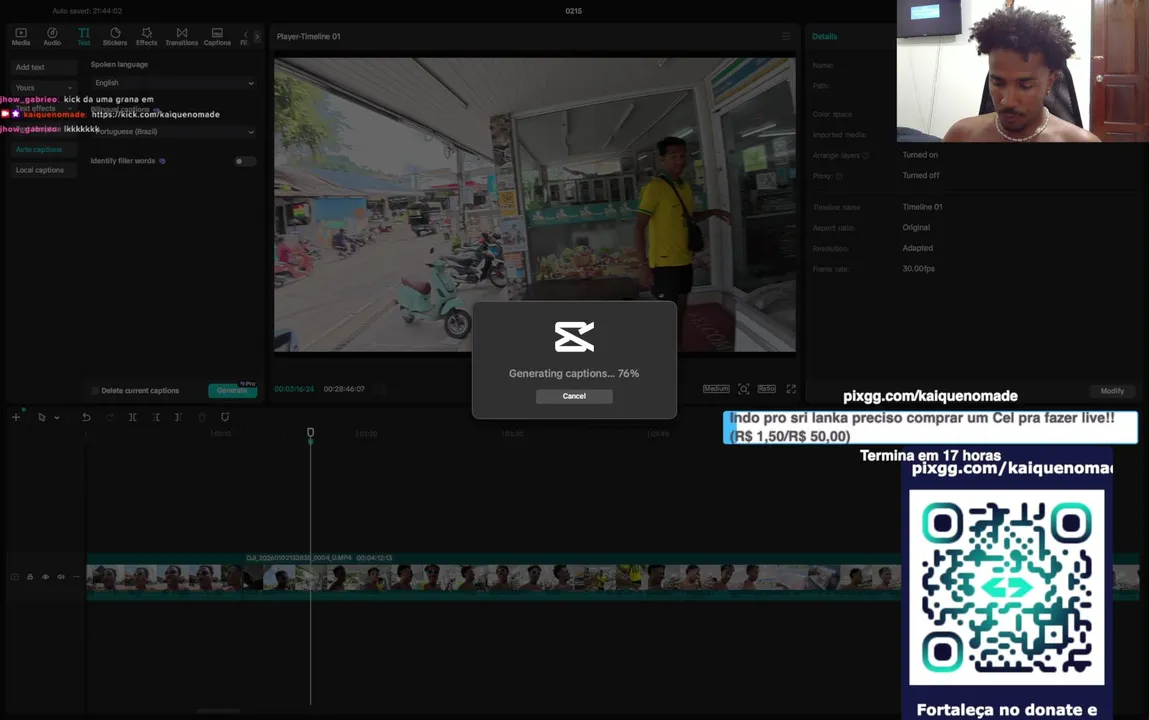Click track cover icon at far left
The image size is (1149, 720).
pyautogui.click(x=15, y=577)
